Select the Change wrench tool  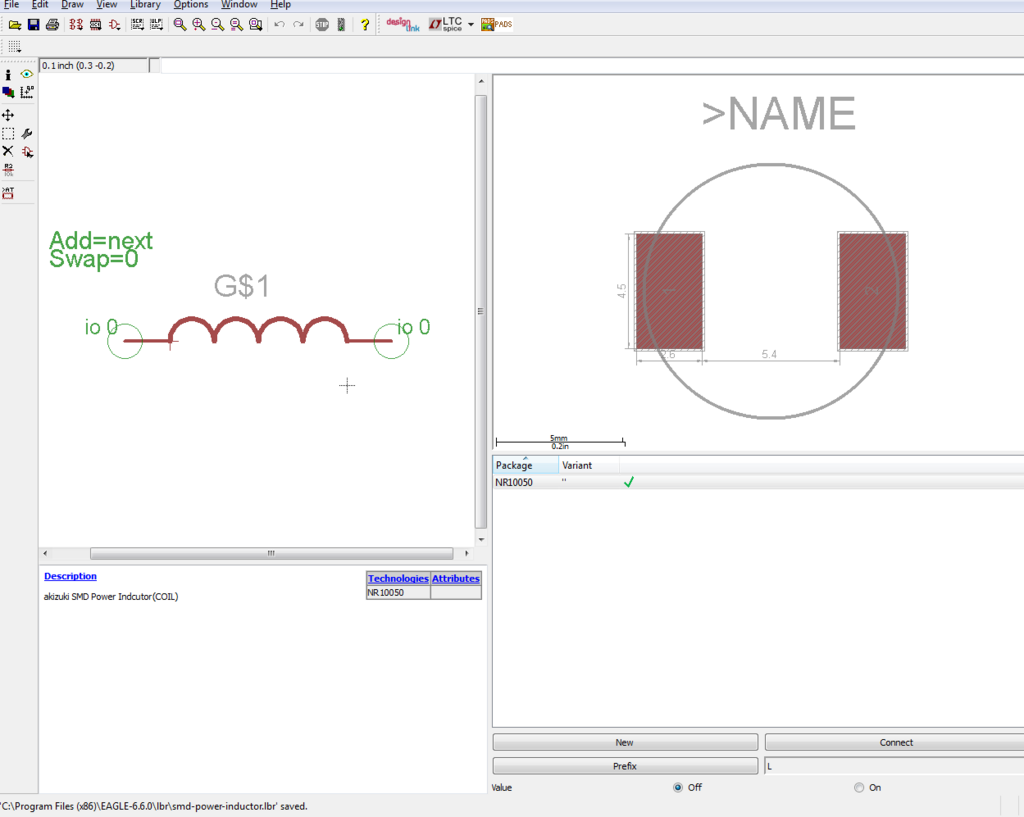[x=27, y=134]
